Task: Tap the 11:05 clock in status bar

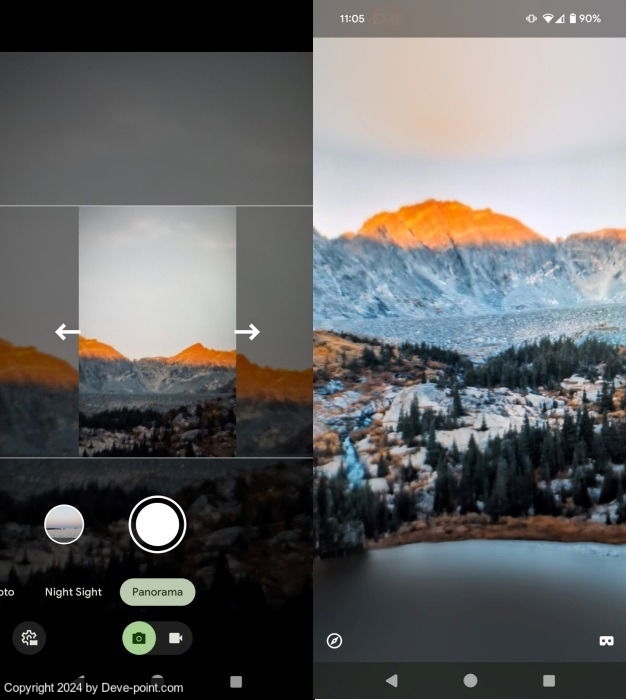Action: [x=352, y=19]
